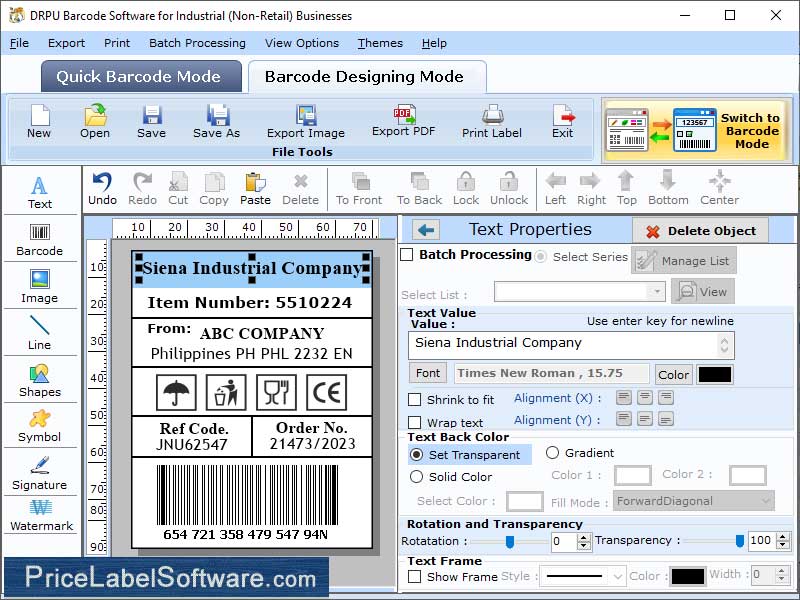Click the Save icon in File Tools
The height and width of the screenshot is (600, 800).
(152, 115)
